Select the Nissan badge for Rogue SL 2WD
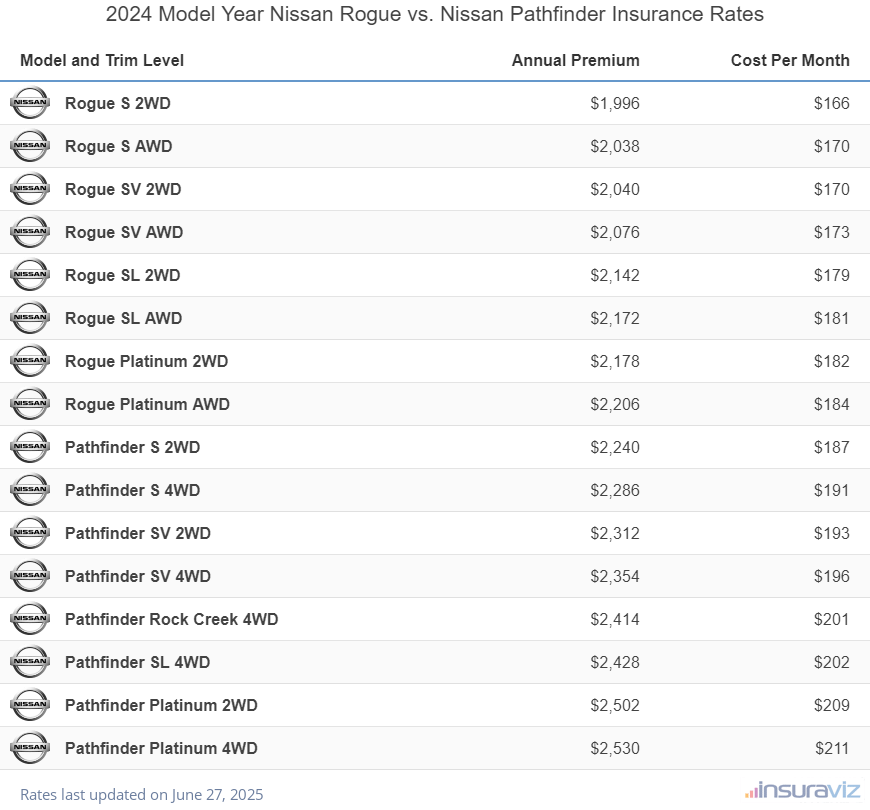The image size is (870, 810). [30, 275]
